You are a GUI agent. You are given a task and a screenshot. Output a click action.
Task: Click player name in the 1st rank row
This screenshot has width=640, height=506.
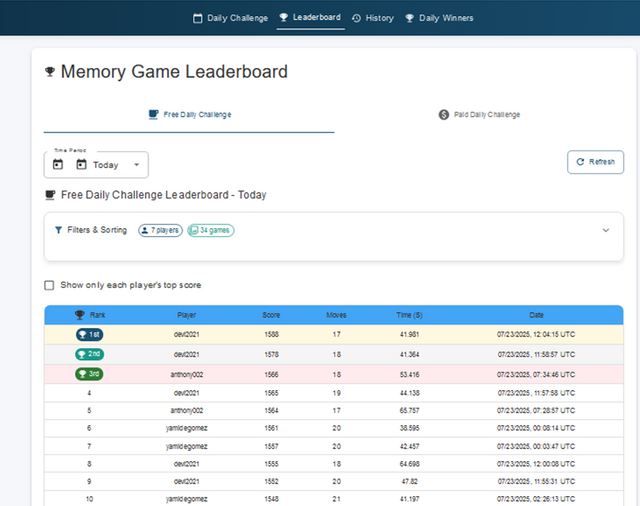pyautogui.click(x=187, y=335)
